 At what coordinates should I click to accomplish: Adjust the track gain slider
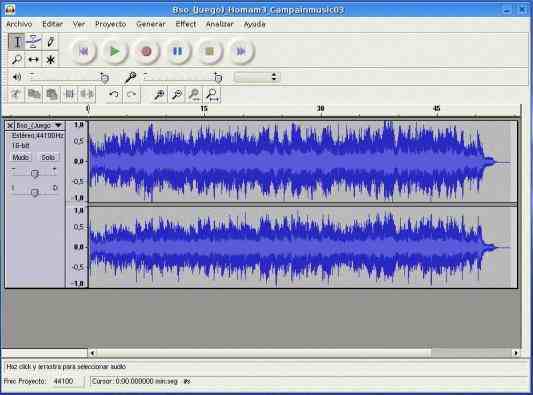coord(34,173)
